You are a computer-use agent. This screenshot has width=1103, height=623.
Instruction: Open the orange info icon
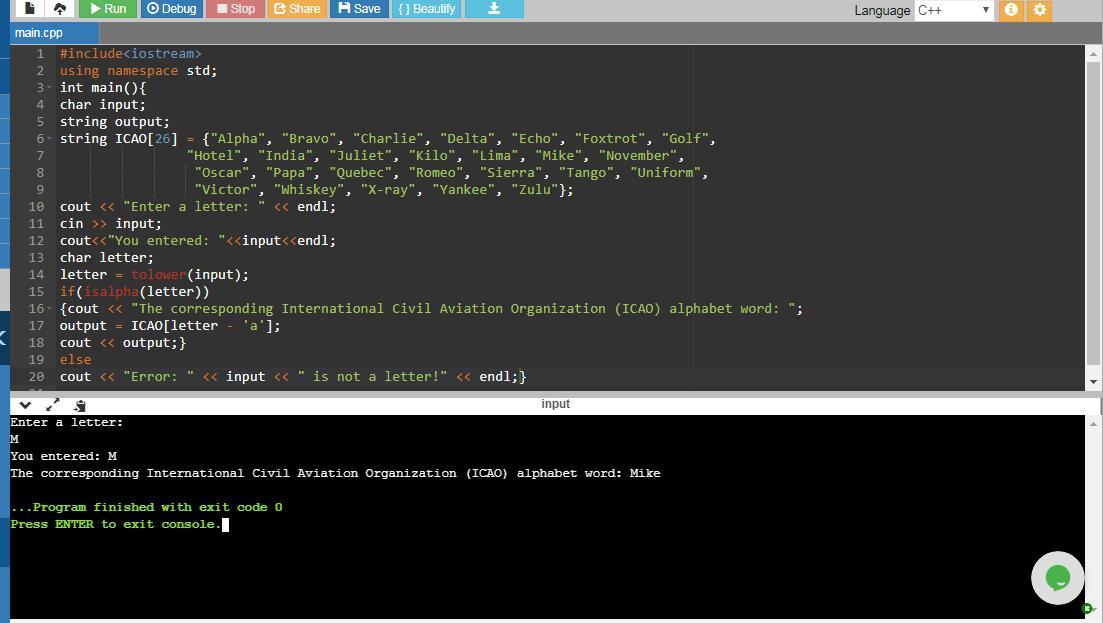coord(1011,10)
